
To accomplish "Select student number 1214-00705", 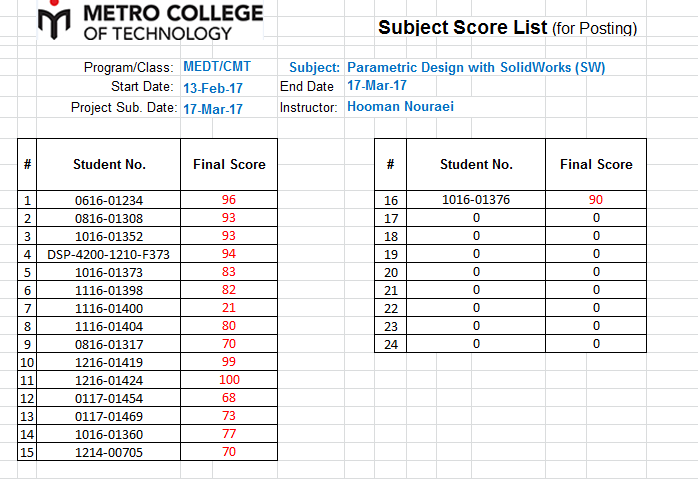I will point(109,452).
